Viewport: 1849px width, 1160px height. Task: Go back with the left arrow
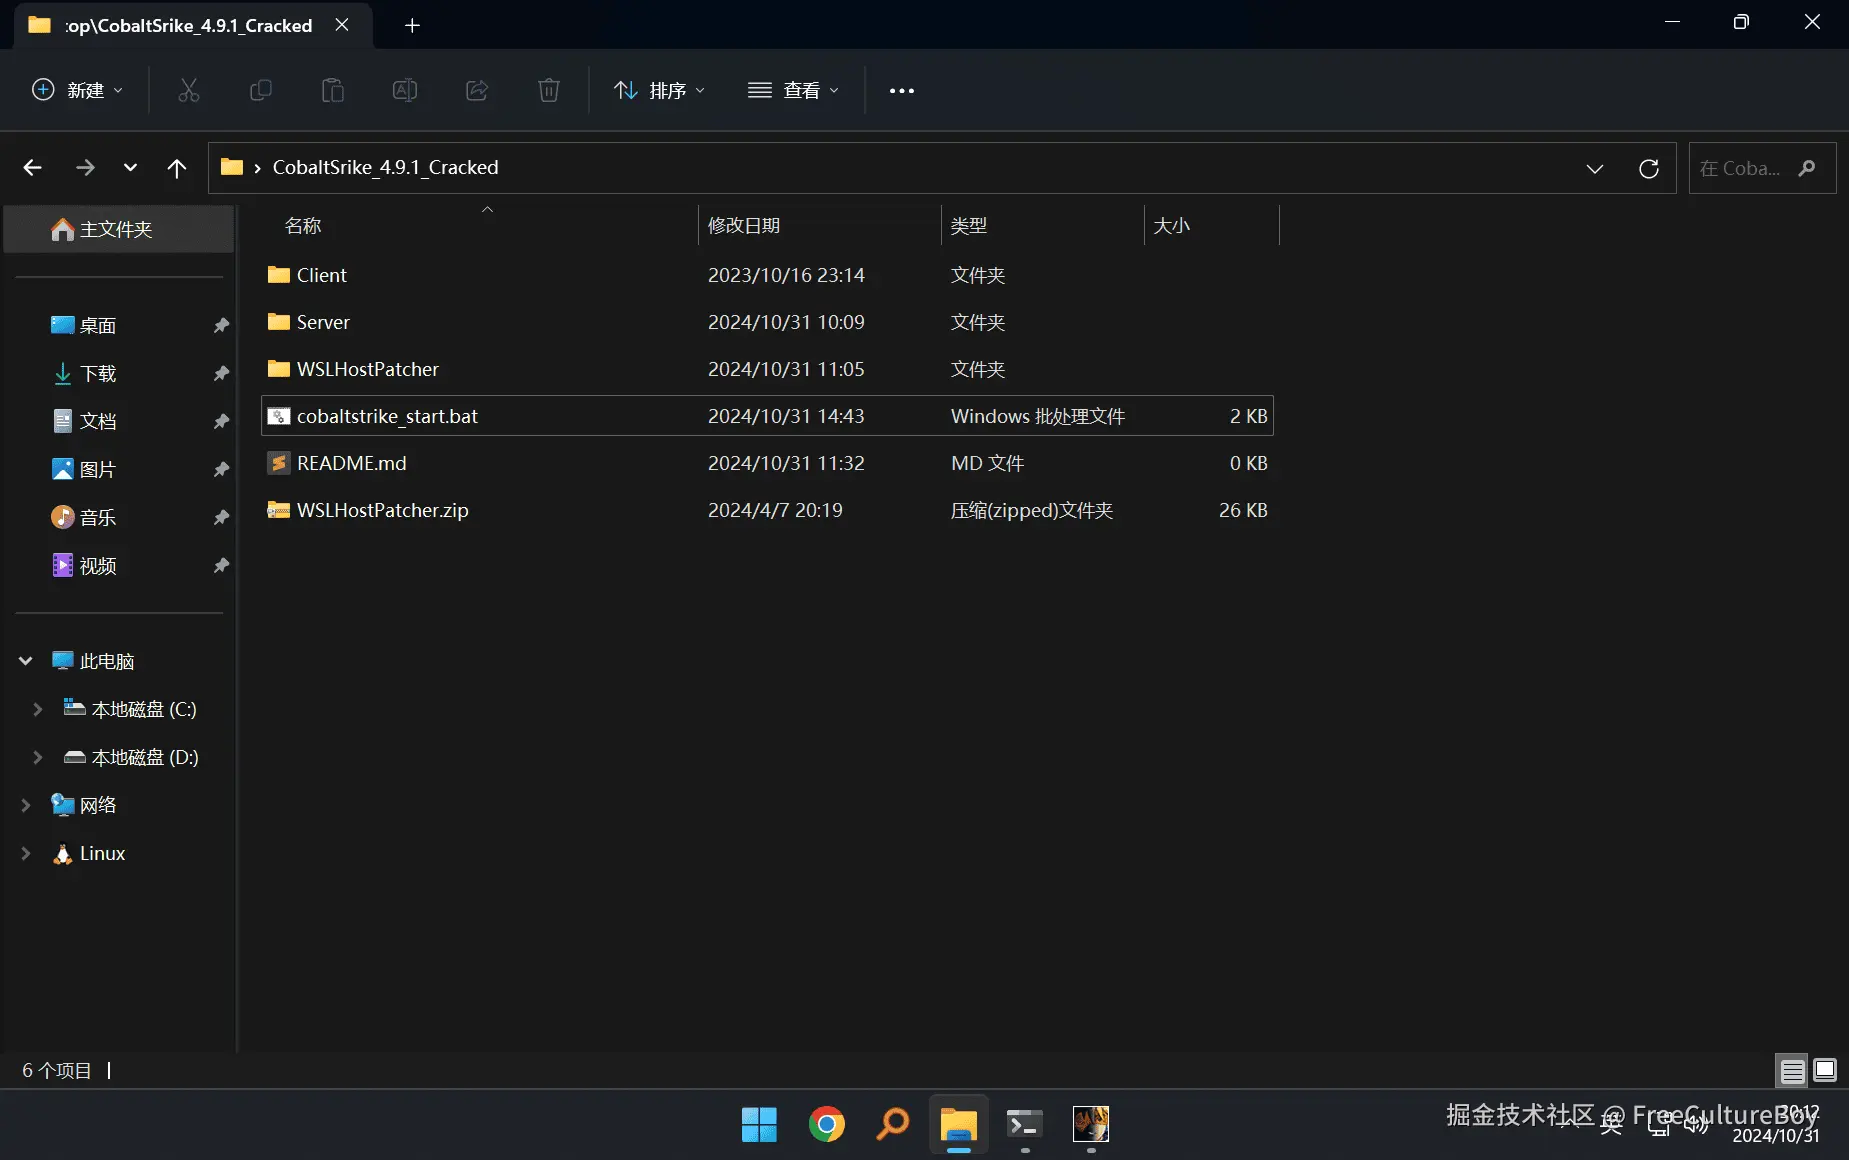(32, 168)
